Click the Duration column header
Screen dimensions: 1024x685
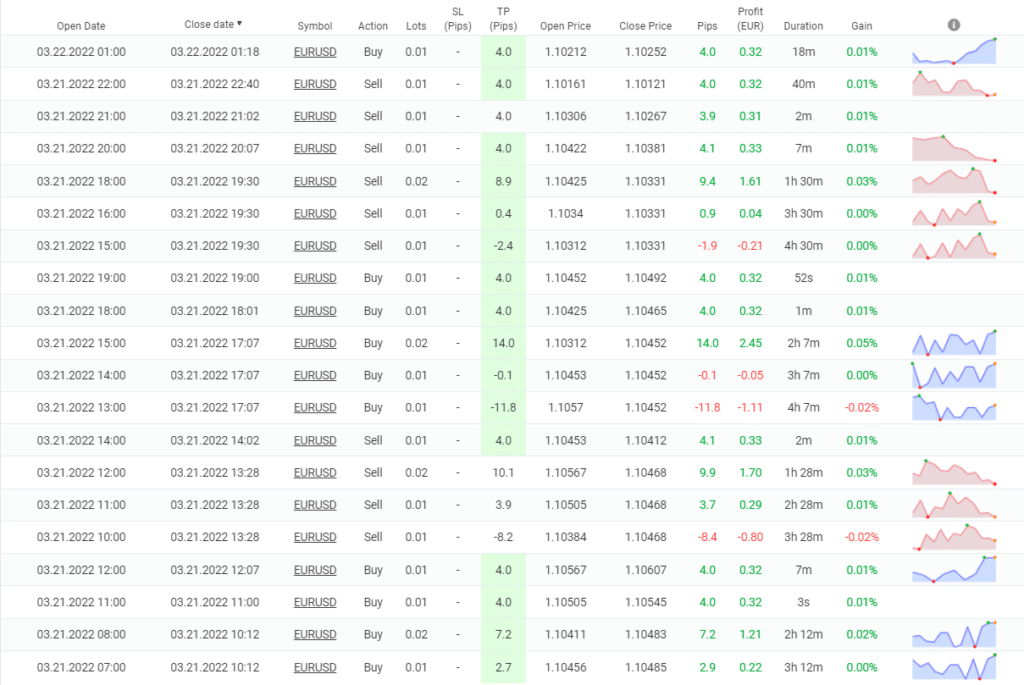[803, 26]
